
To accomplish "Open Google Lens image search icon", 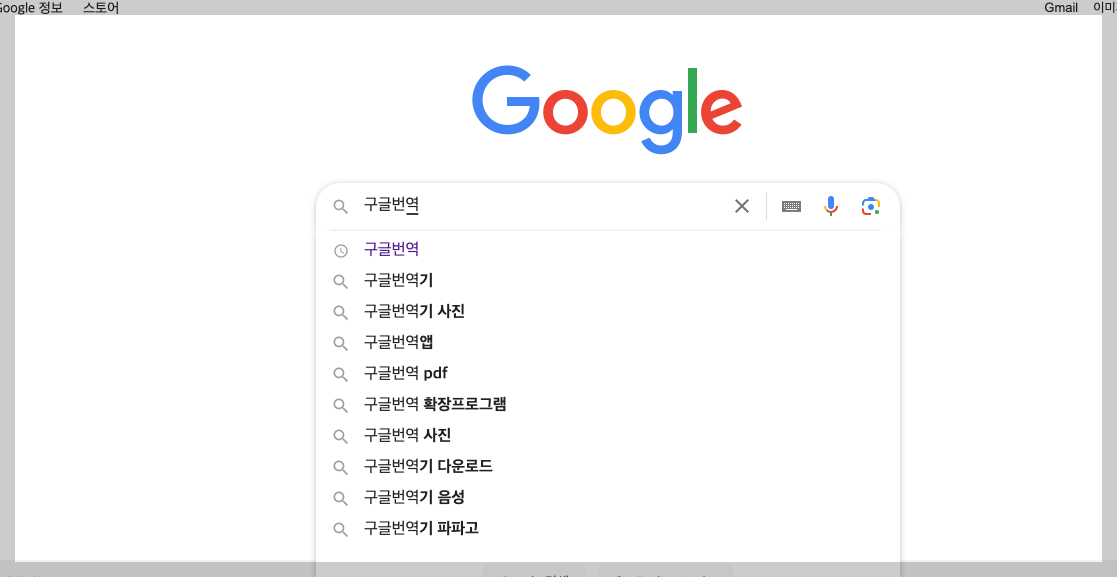I will 870,206.
